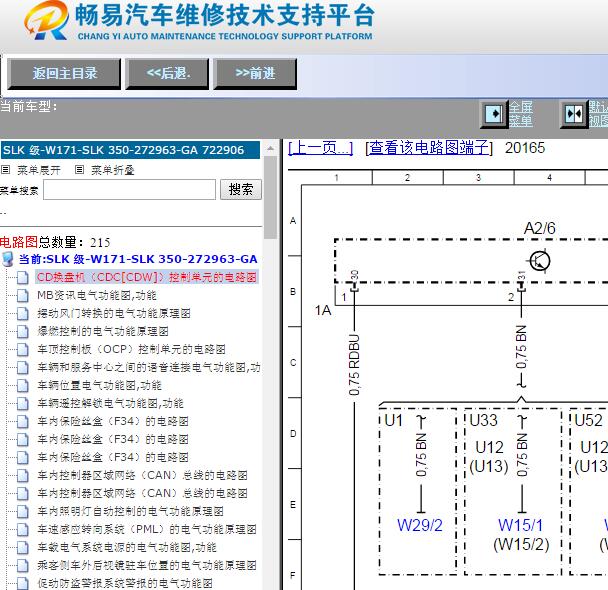Open 车速感应转向系统 (PML) 的电气功能原理图
The height and width of the screenshot is (590, 608).
147,529
